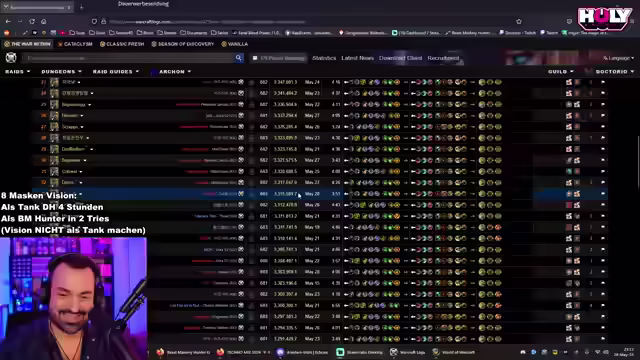
Task: Open a new browser tab with plus
Action: coord(82,7)
